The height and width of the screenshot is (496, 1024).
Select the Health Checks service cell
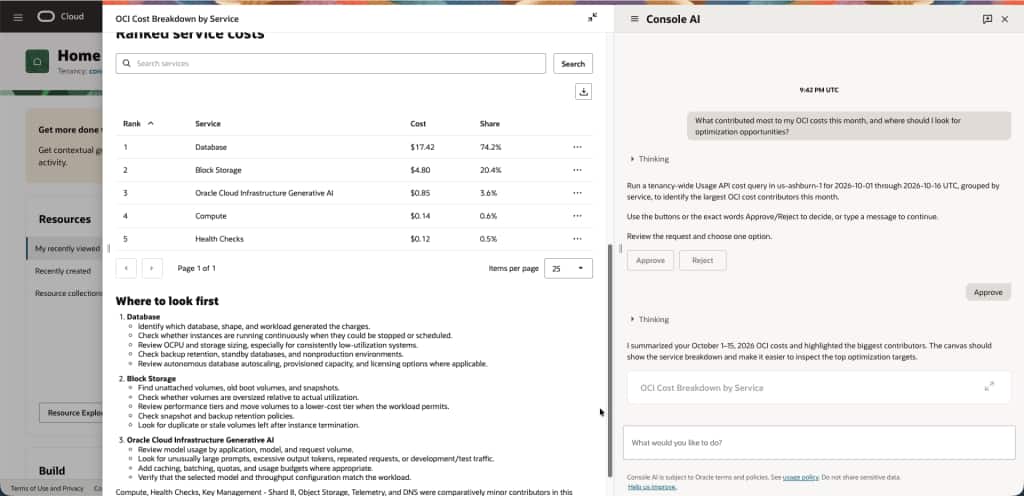tap(219, 239)
